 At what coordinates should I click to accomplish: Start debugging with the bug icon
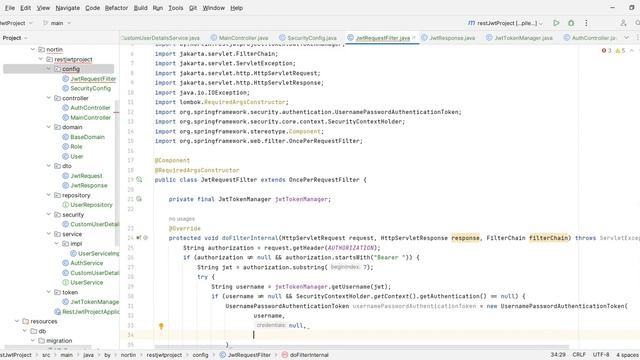pos(571,23)
